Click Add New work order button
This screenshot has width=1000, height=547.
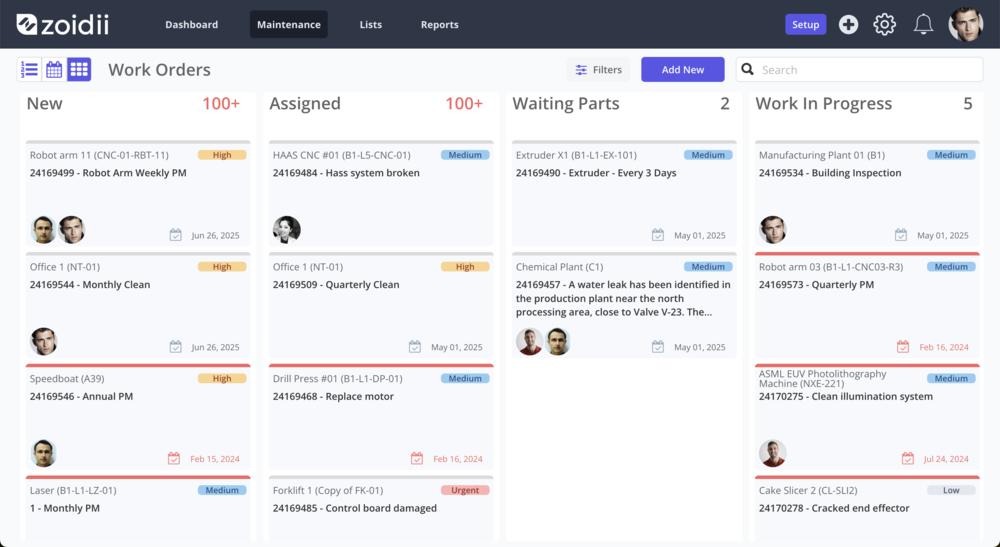tap(682, 69)
